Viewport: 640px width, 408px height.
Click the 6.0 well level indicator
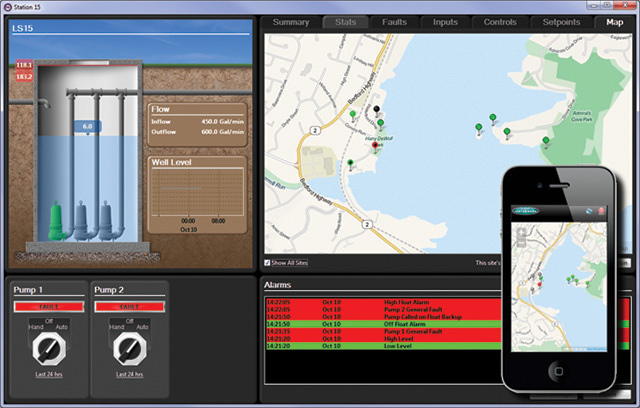point(87,126)
